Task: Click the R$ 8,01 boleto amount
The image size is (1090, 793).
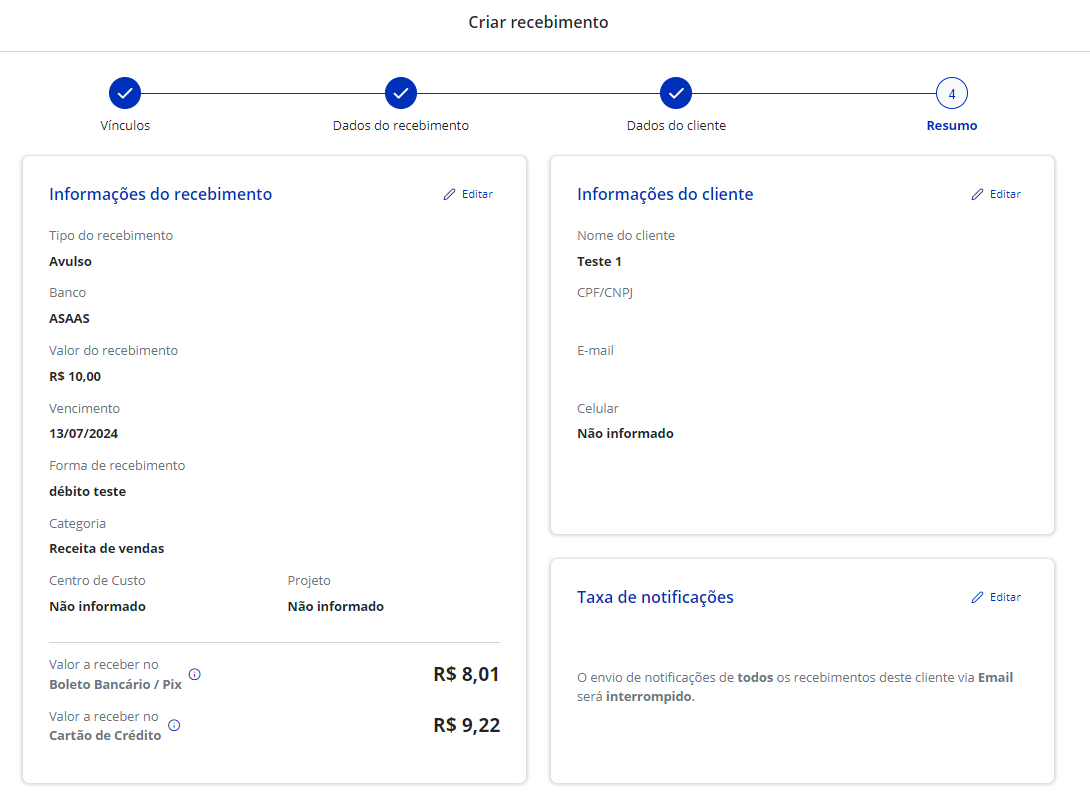Action: point(466,674)
